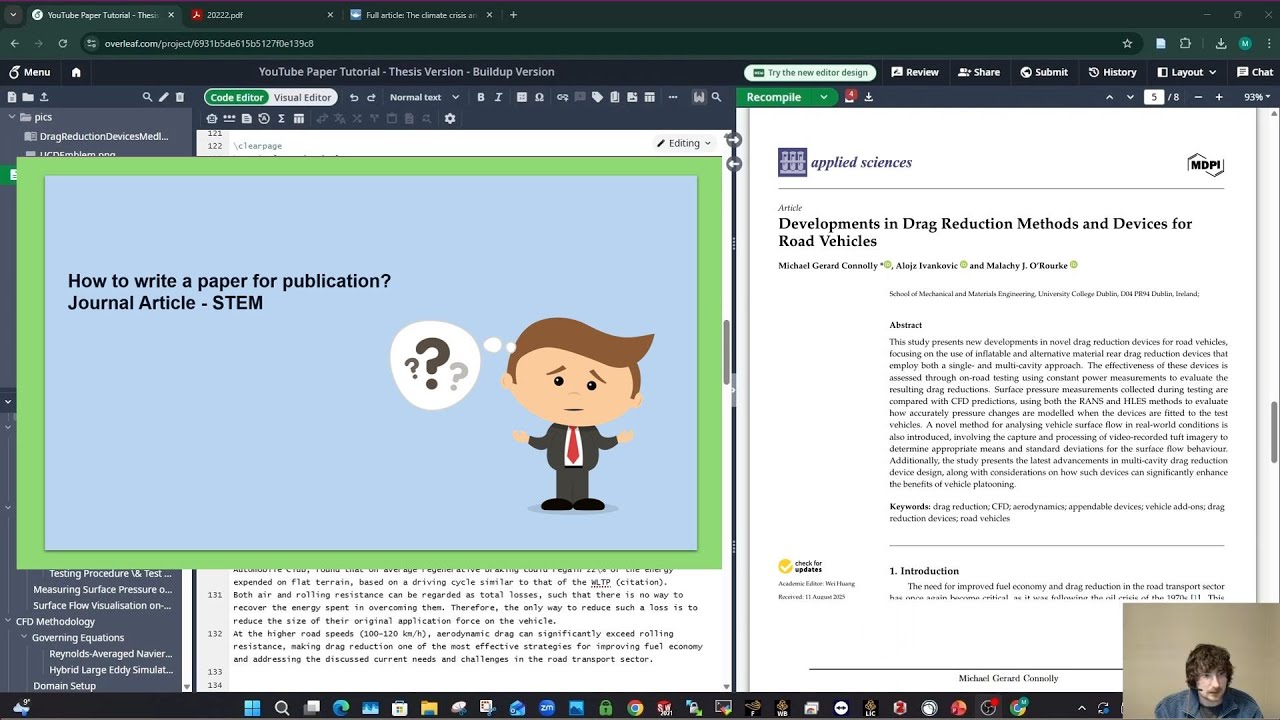The width and height of the screenshot is (1280, 720).
Task: Open the Layout dropdown
Action: [x=1187, y=72]
